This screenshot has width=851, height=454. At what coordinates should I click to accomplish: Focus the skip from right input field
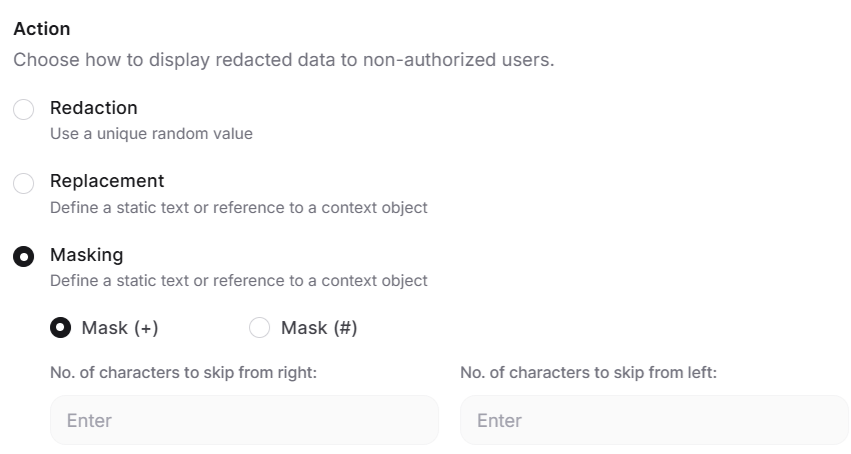pos(244,420)
